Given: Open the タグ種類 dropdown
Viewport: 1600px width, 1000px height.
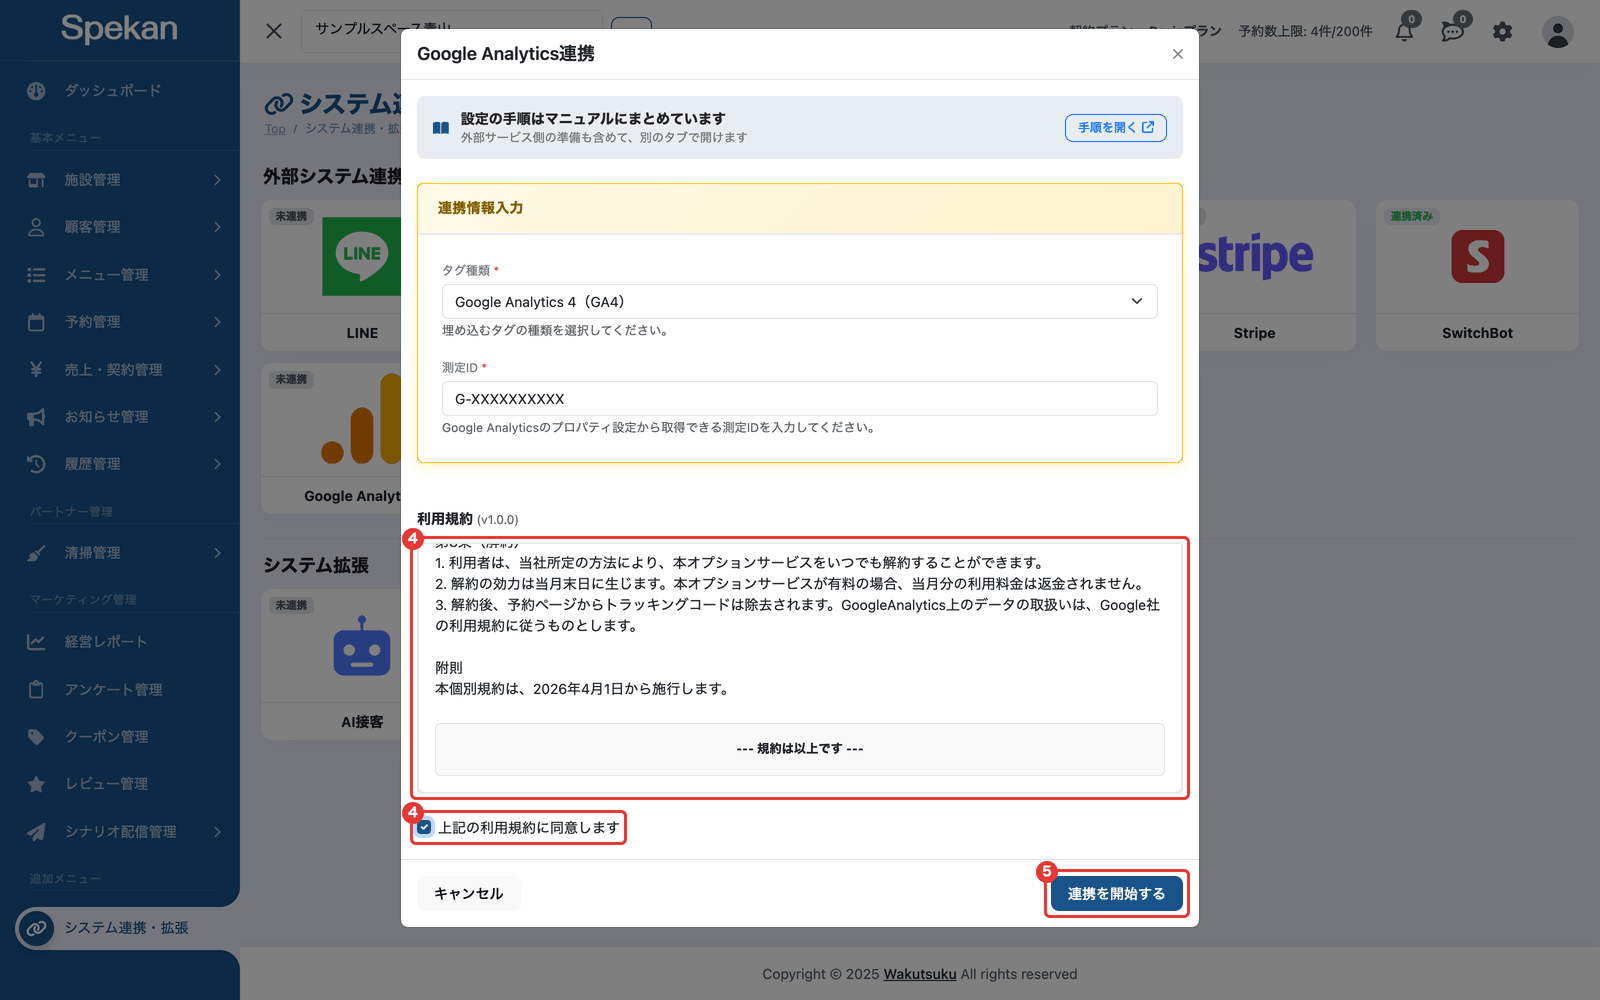Looking at the screenshot, I should [800, 302].
